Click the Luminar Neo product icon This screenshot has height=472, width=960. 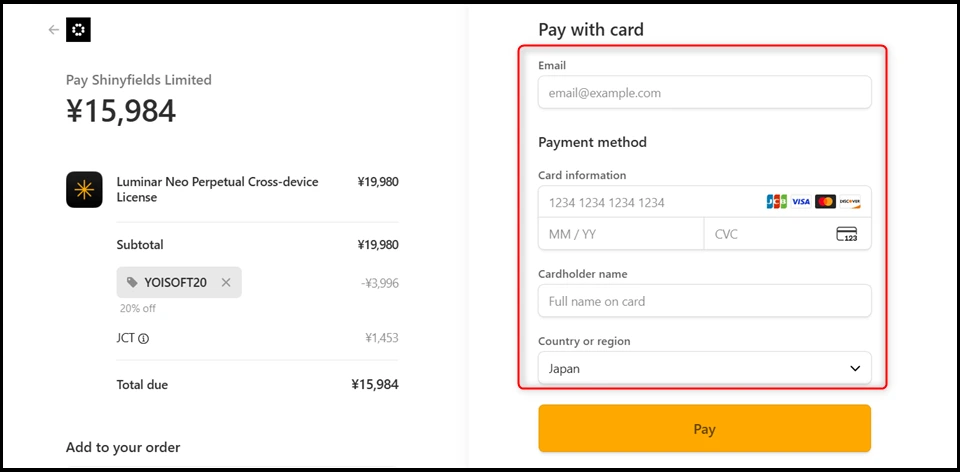[84, 189]
